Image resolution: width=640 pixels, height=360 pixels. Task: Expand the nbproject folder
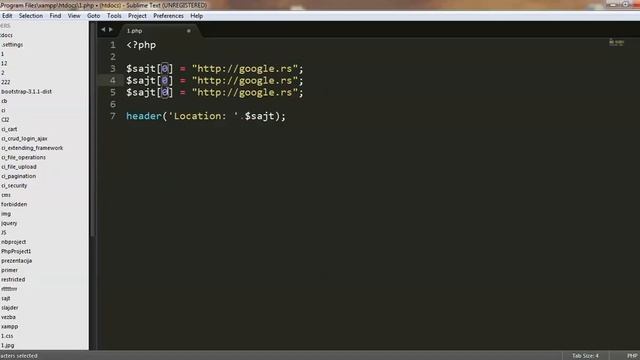pyautogui.click(x=13, y=242)
